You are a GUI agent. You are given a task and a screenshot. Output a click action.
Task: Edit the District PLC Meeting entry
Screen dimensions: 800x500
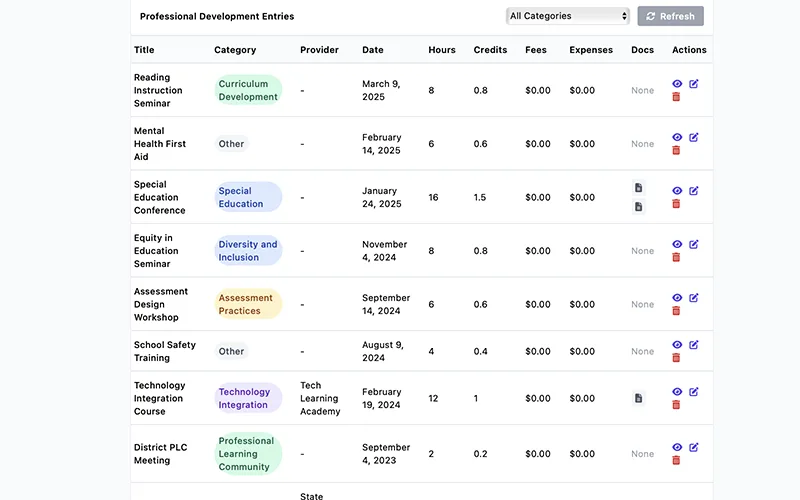693,447
